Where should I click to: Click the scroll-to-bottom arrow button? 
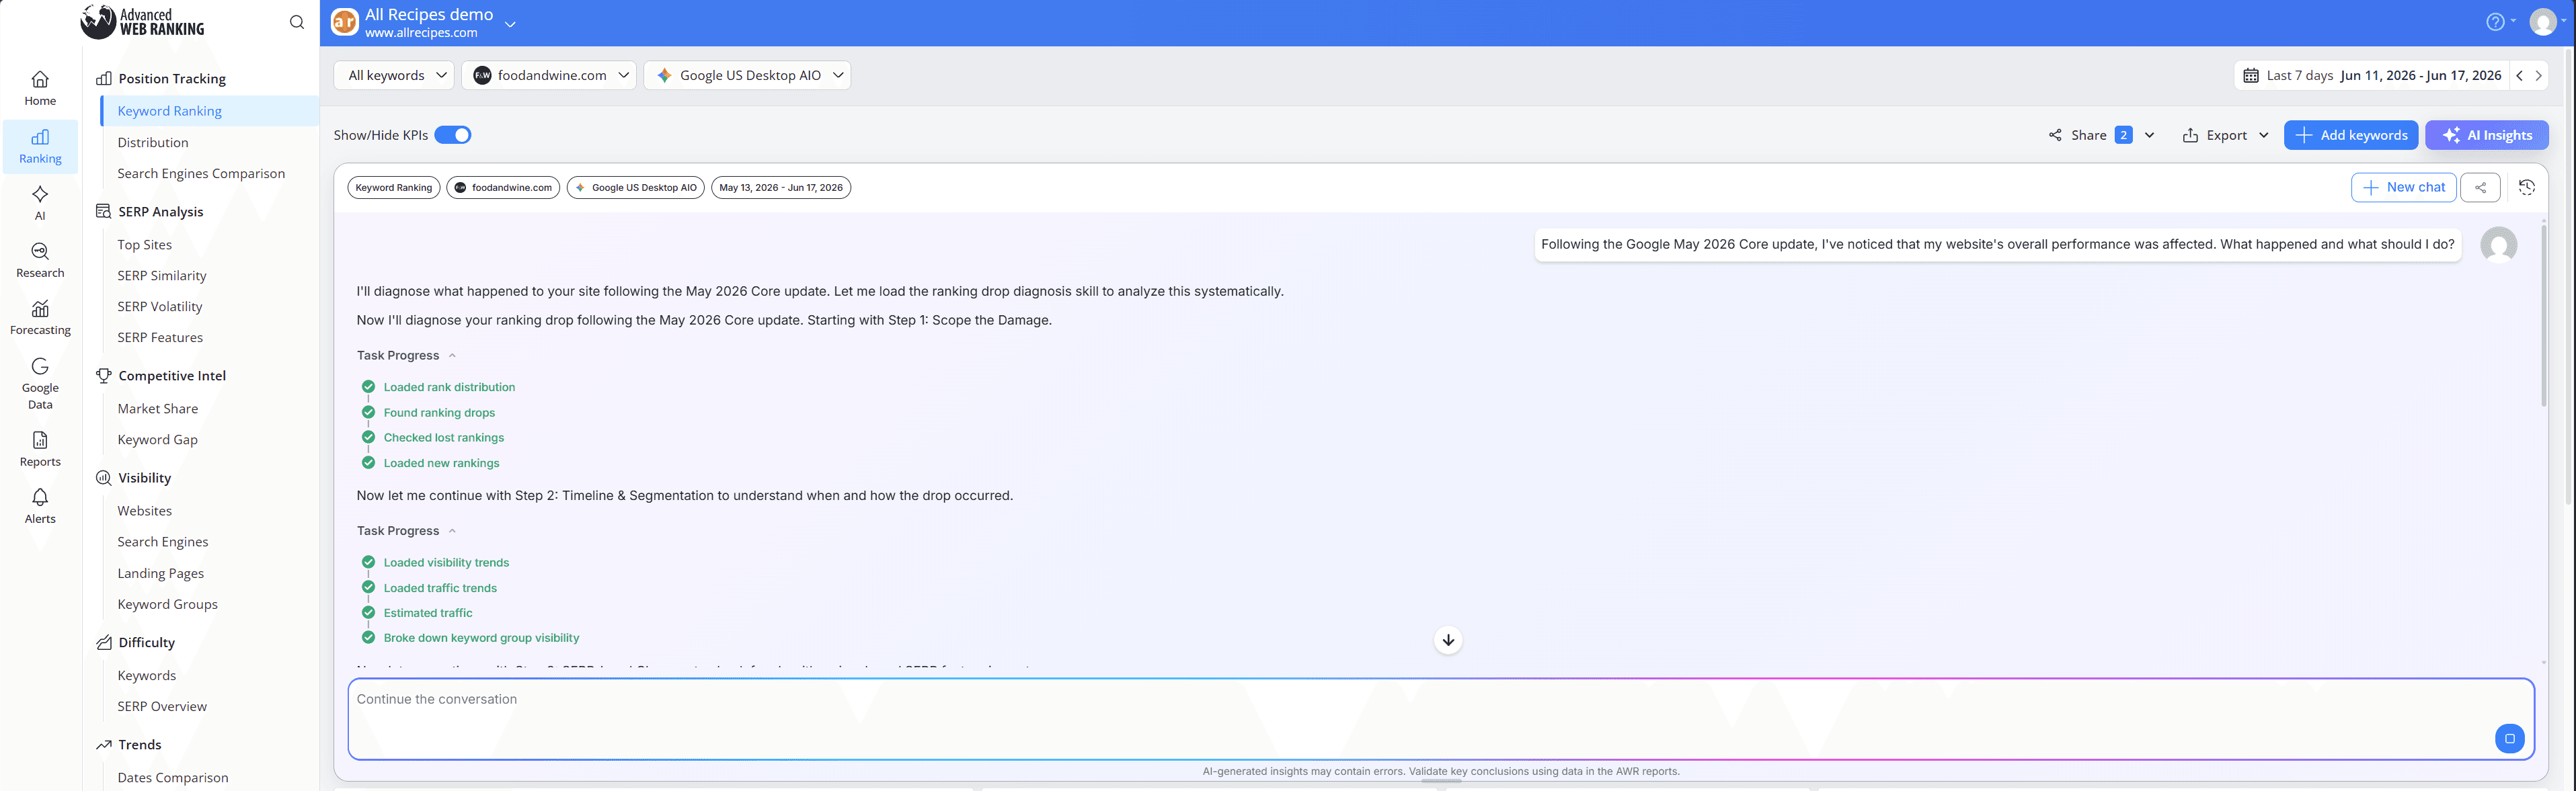coord(1448,640)
